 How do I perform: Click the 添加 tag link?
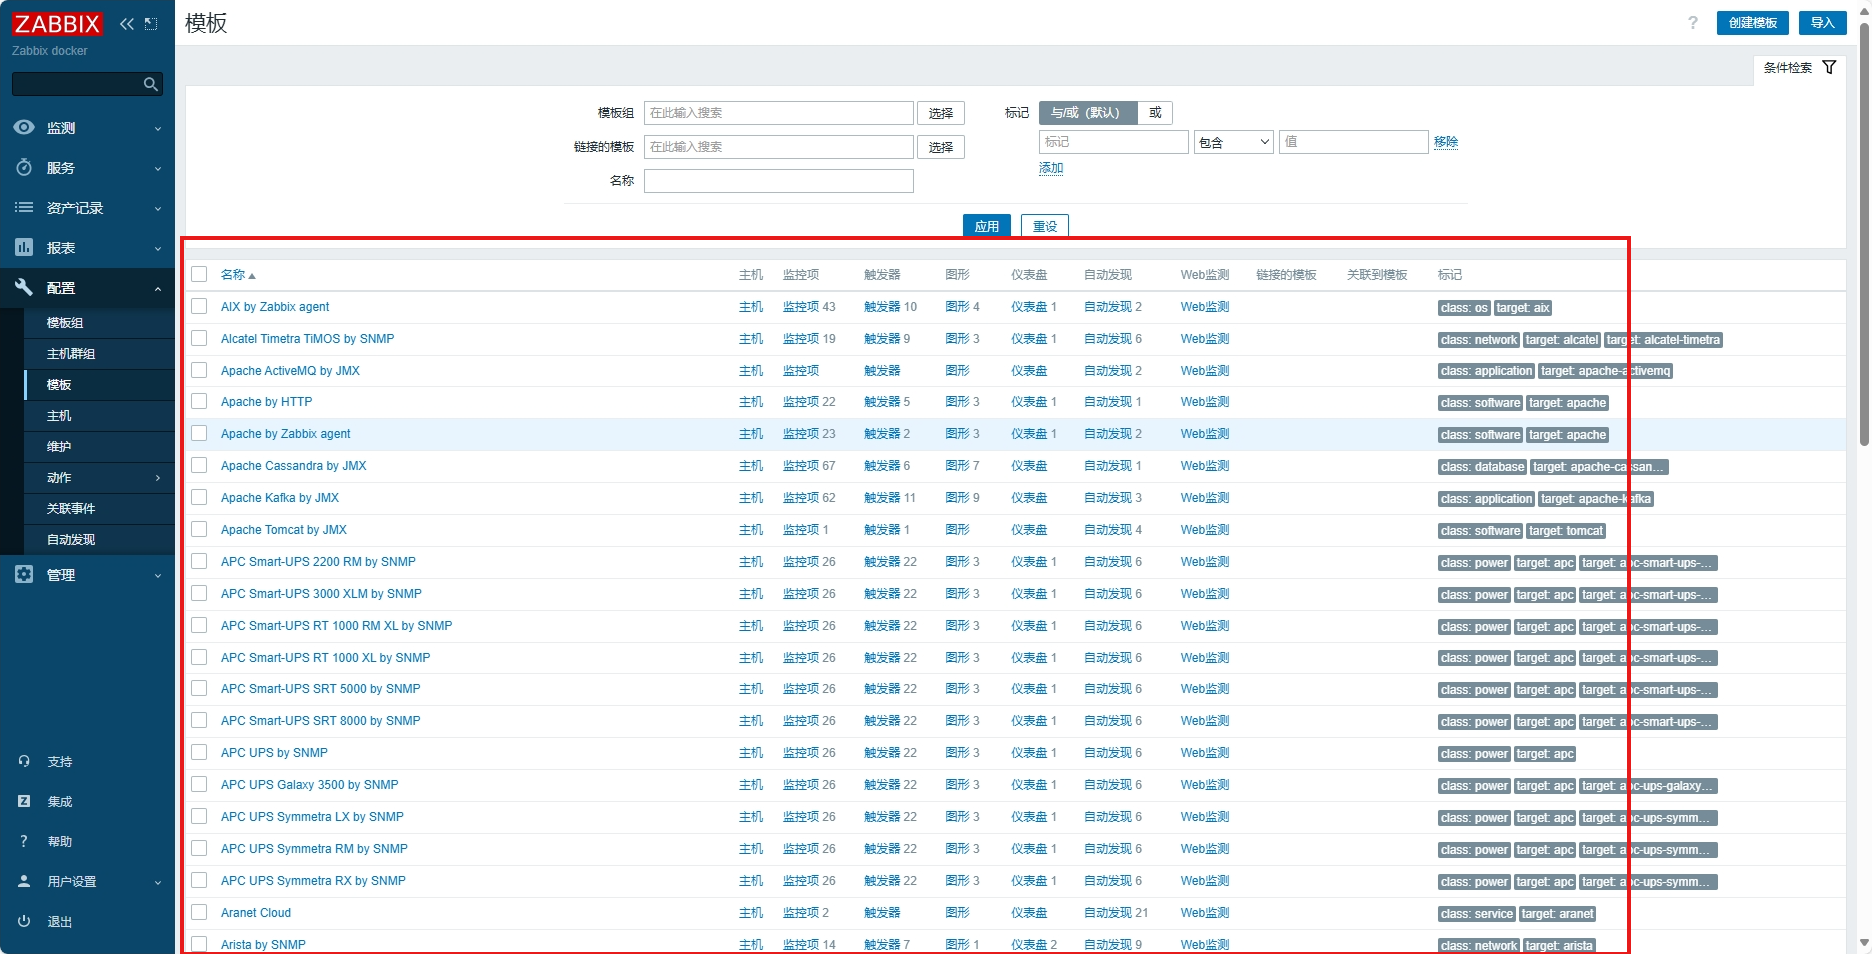[1051, 168]
